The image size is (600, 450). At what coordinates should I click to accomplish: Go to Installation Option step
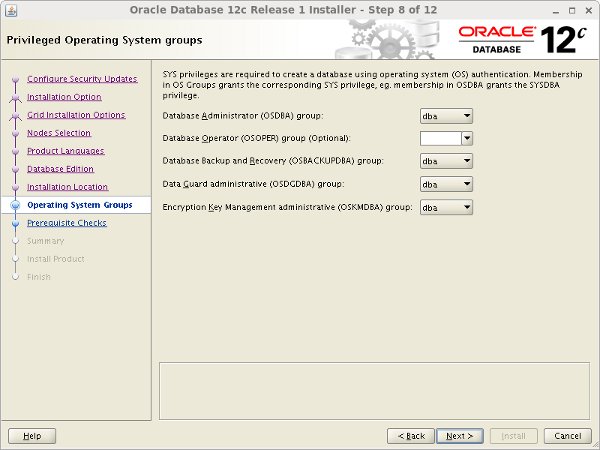click(64, 97)
